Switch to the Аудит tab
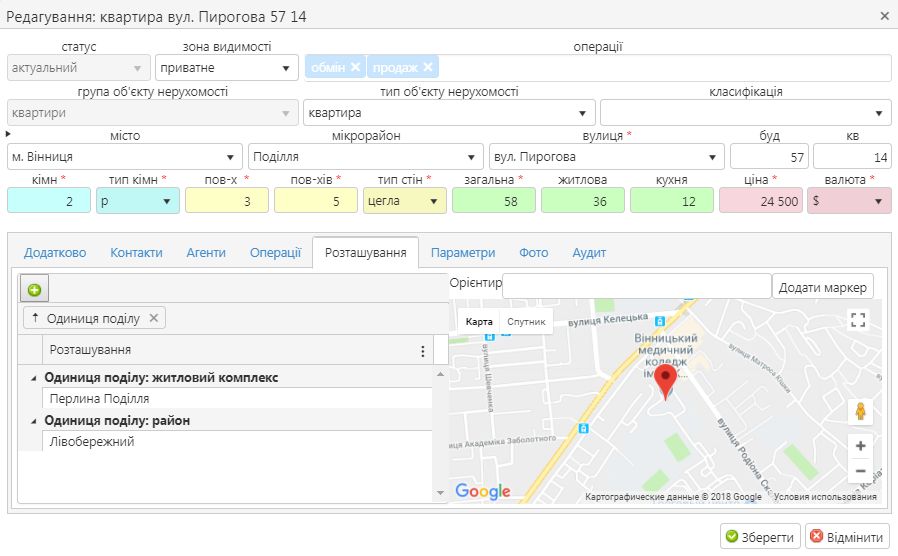 [x=589, y=253]
